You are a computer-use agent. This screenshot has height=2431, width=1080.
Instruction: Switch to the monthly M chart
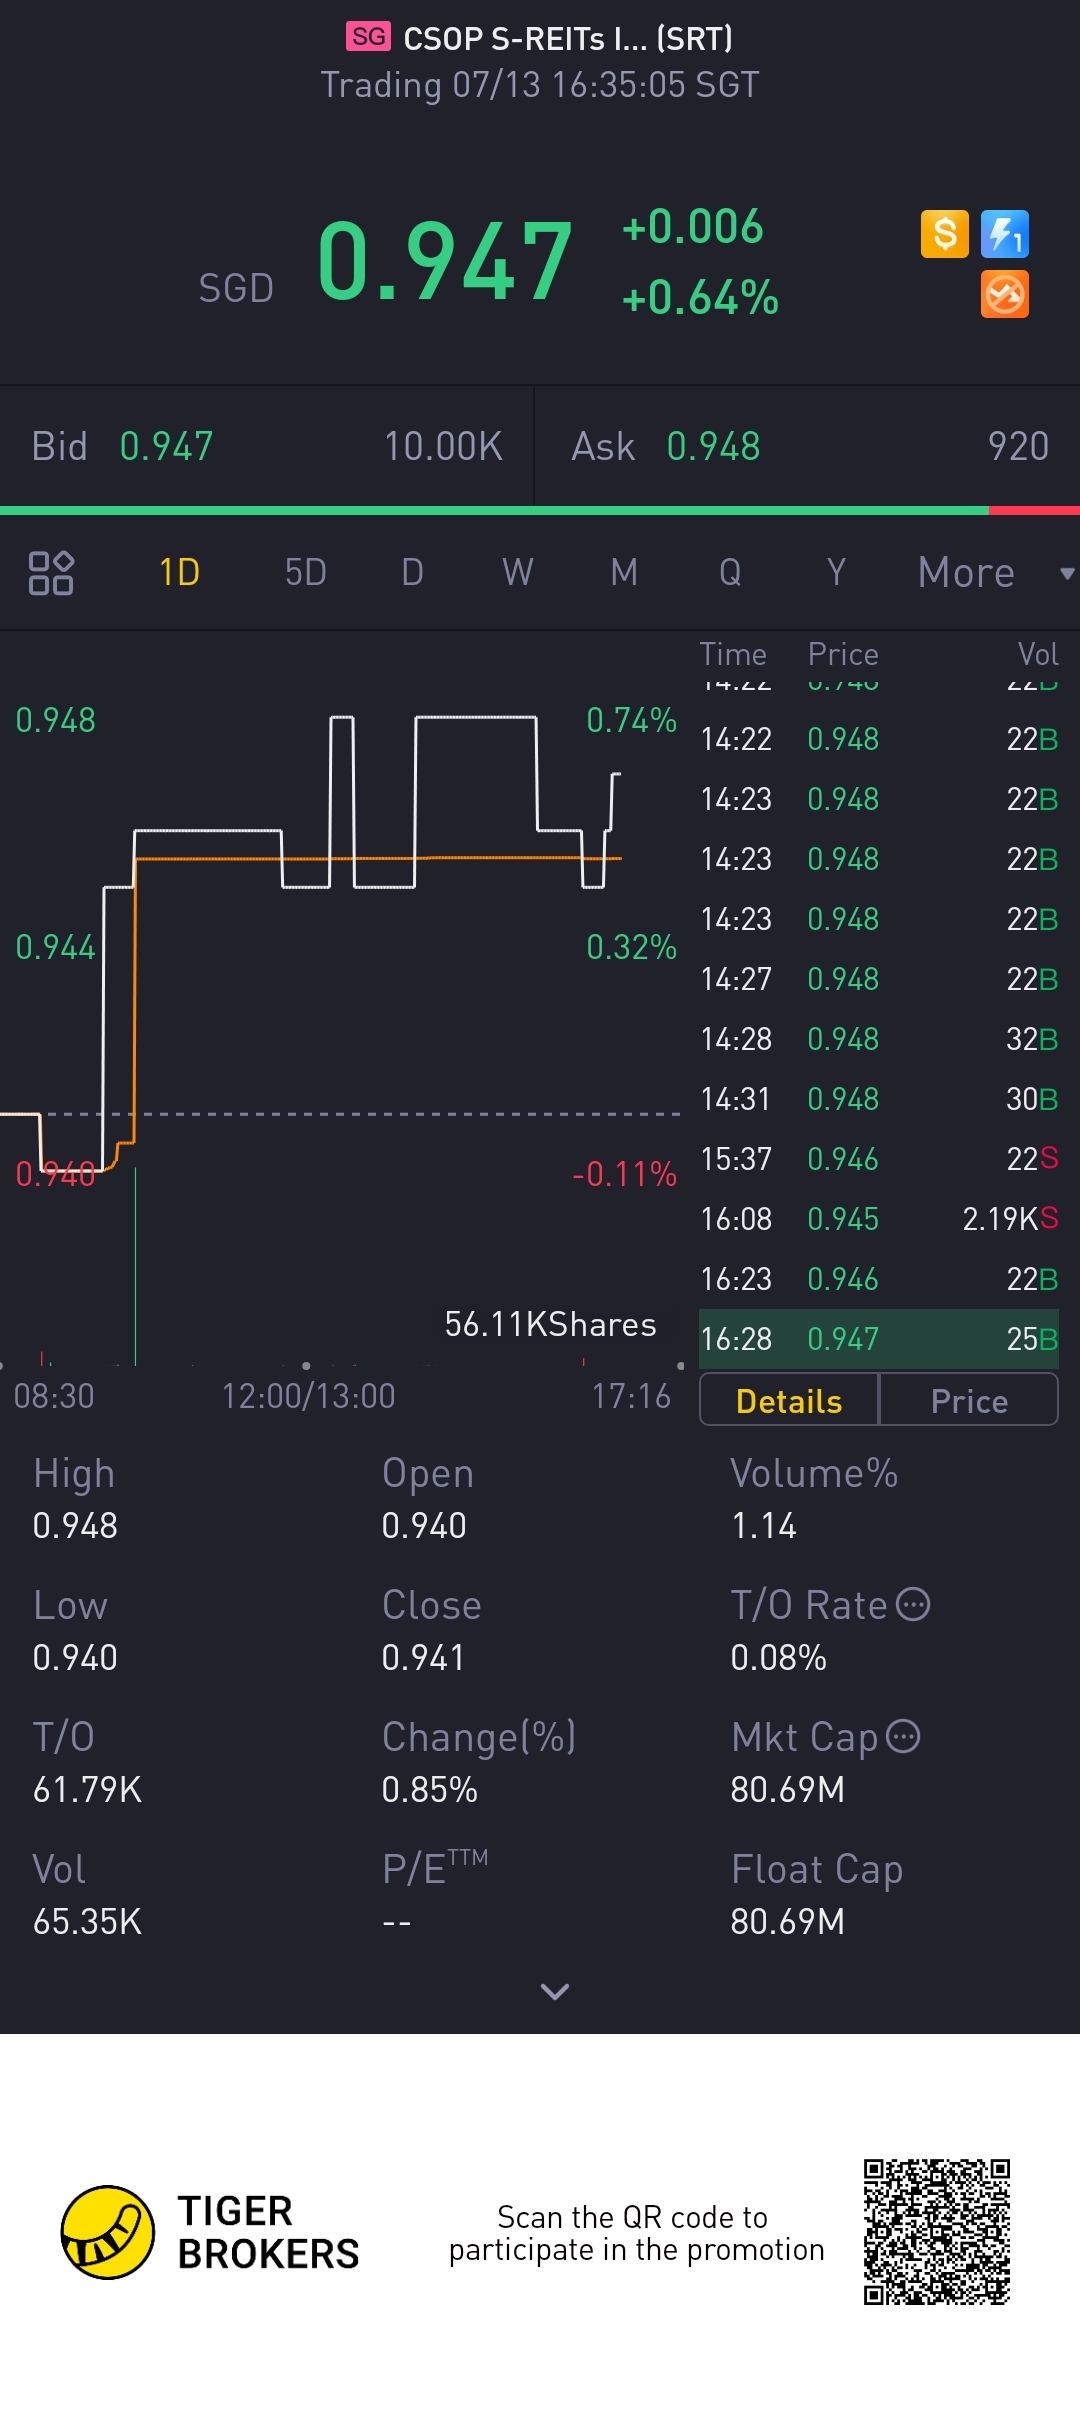(x=624, y=573)
